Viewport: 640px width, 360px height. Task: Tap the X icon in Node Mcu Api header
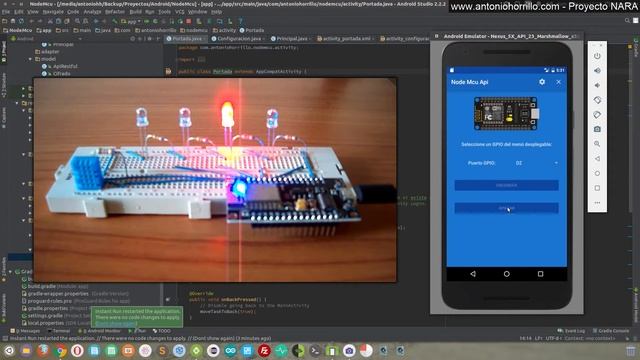[x=558, y=82]
